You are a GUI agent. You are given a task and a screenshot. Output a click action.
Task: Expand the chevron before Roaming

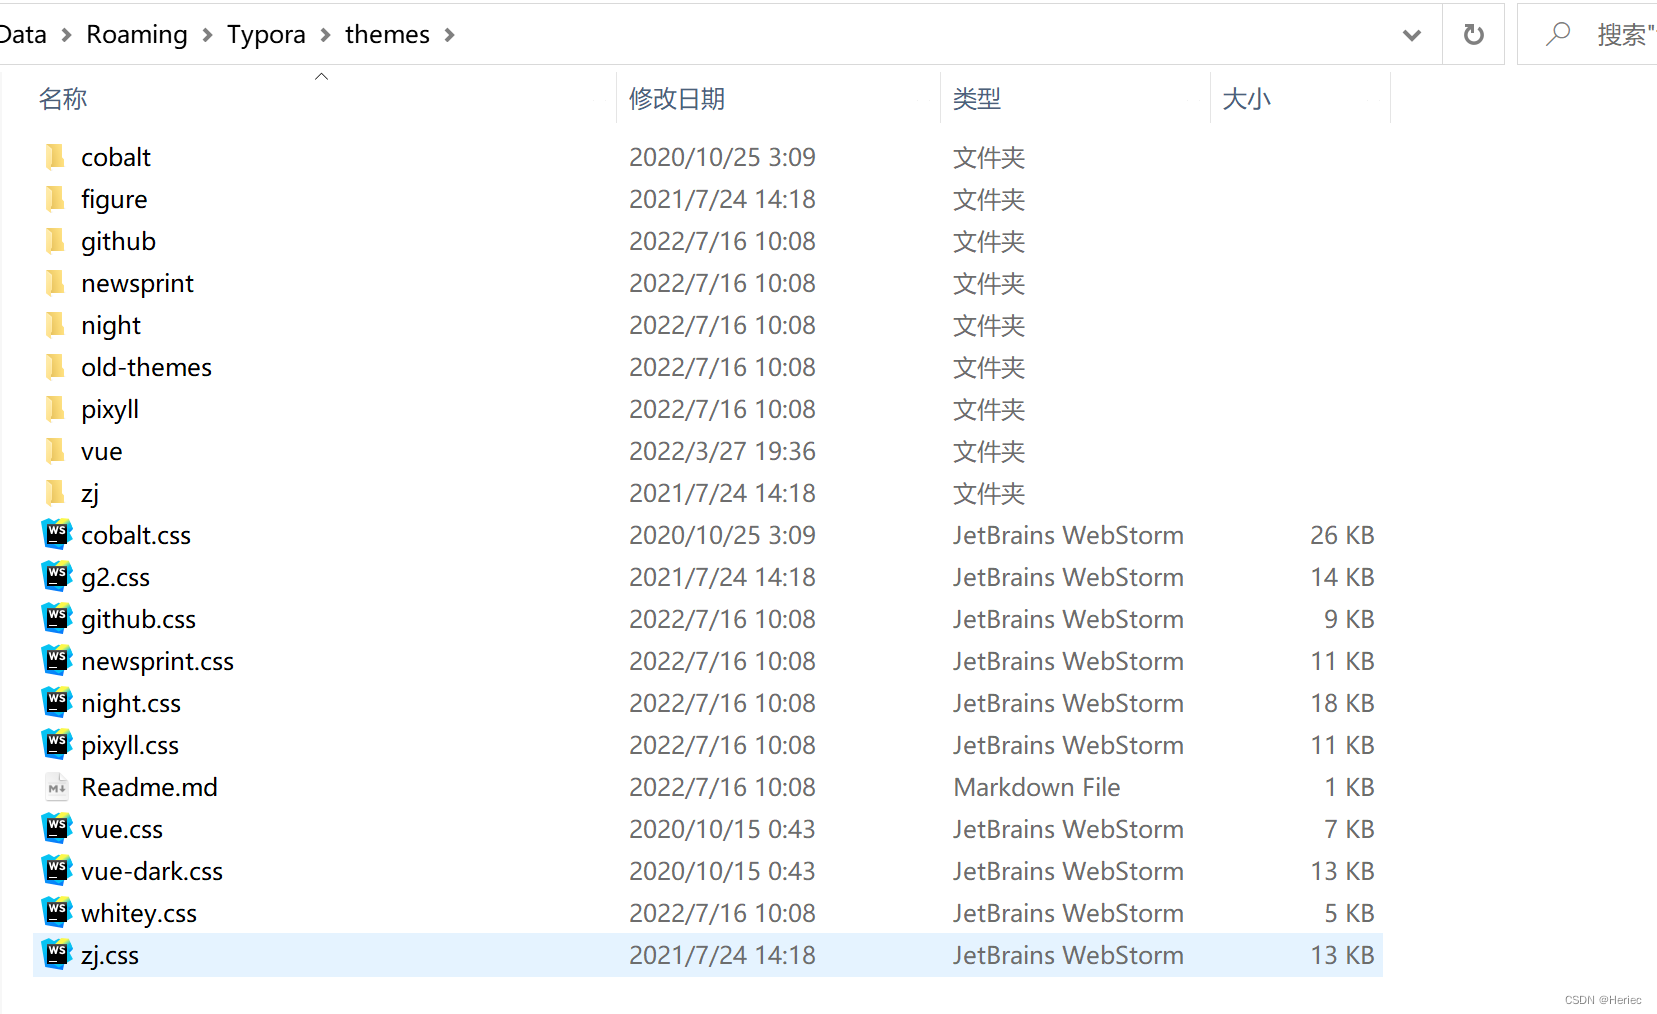(66, 35)
